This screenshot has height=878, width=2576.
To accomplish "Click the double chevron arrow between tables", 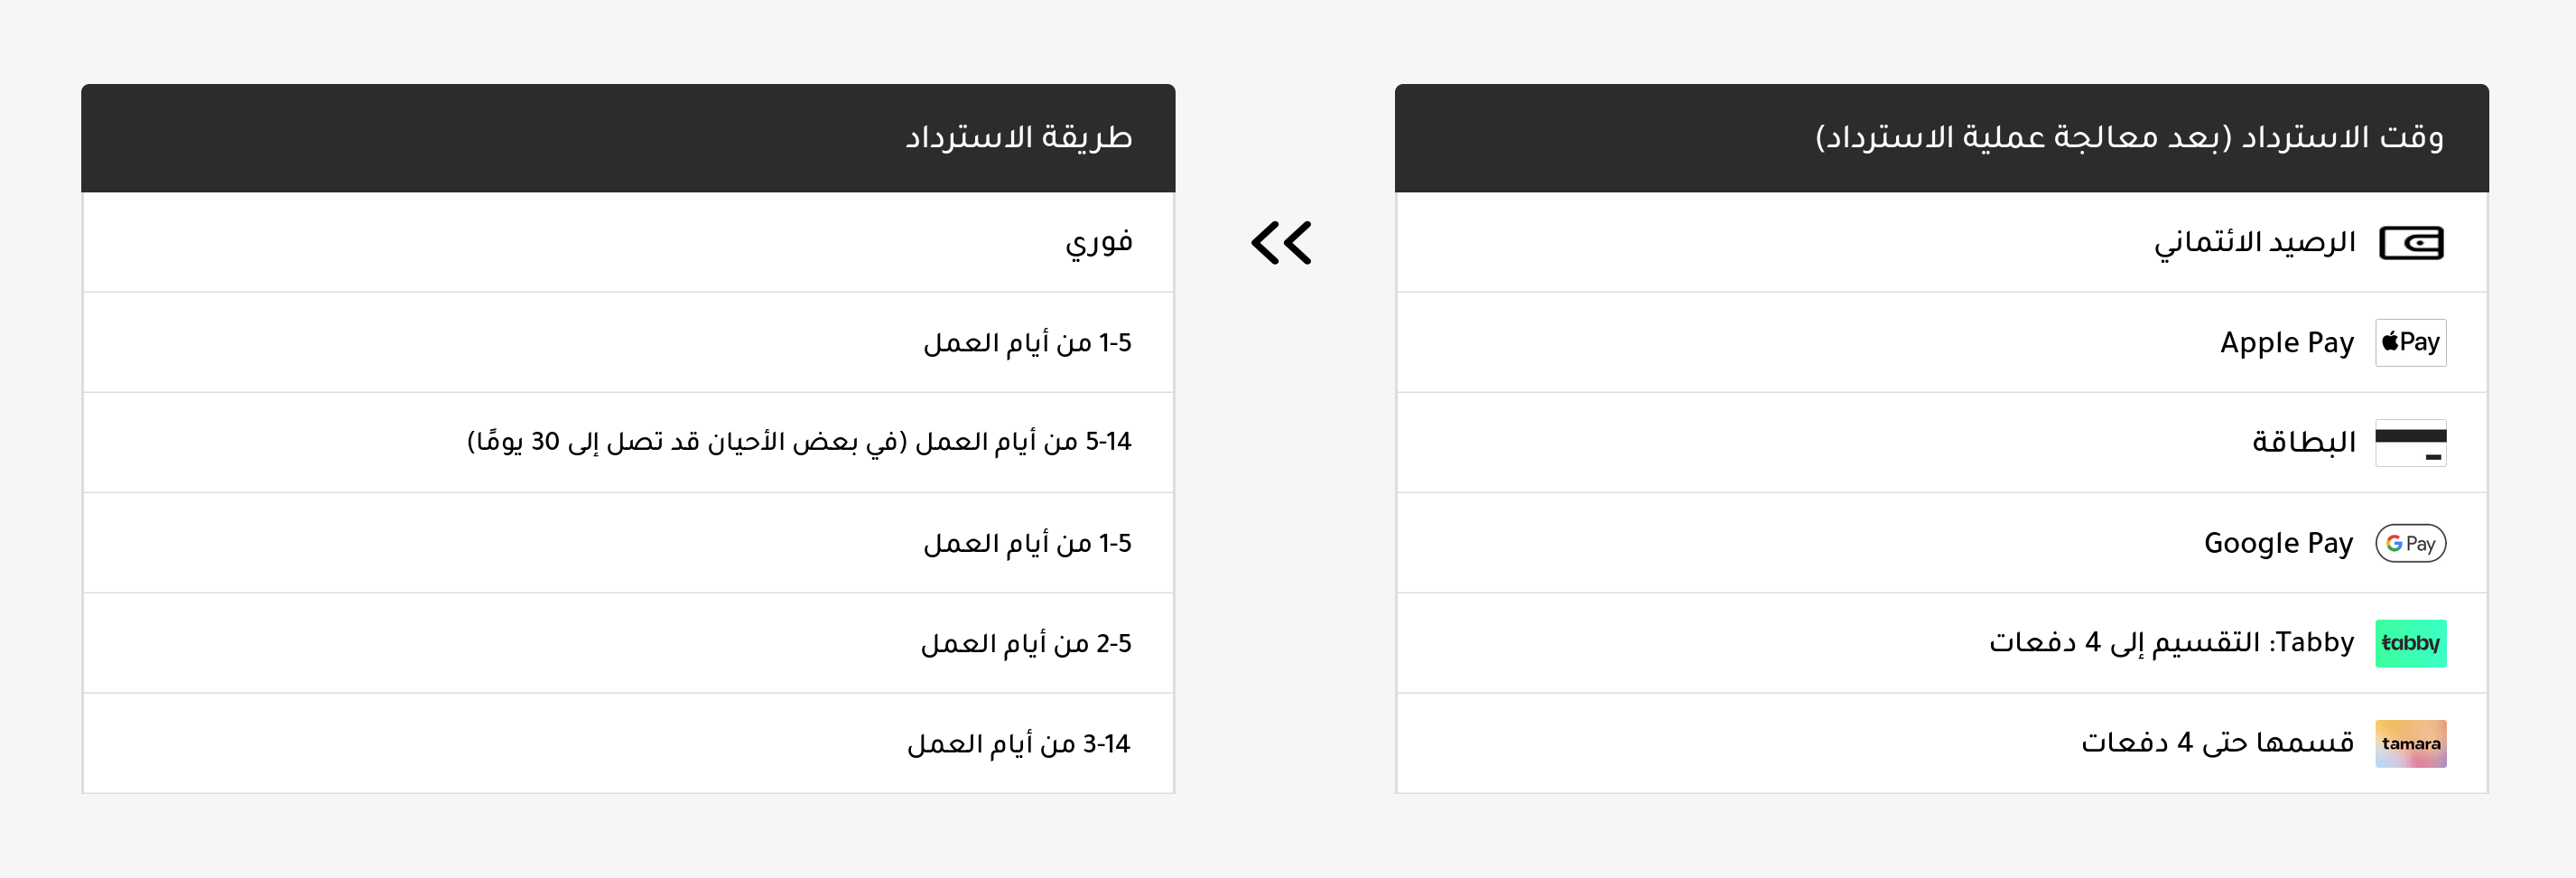I will [x=1281, y=243].
